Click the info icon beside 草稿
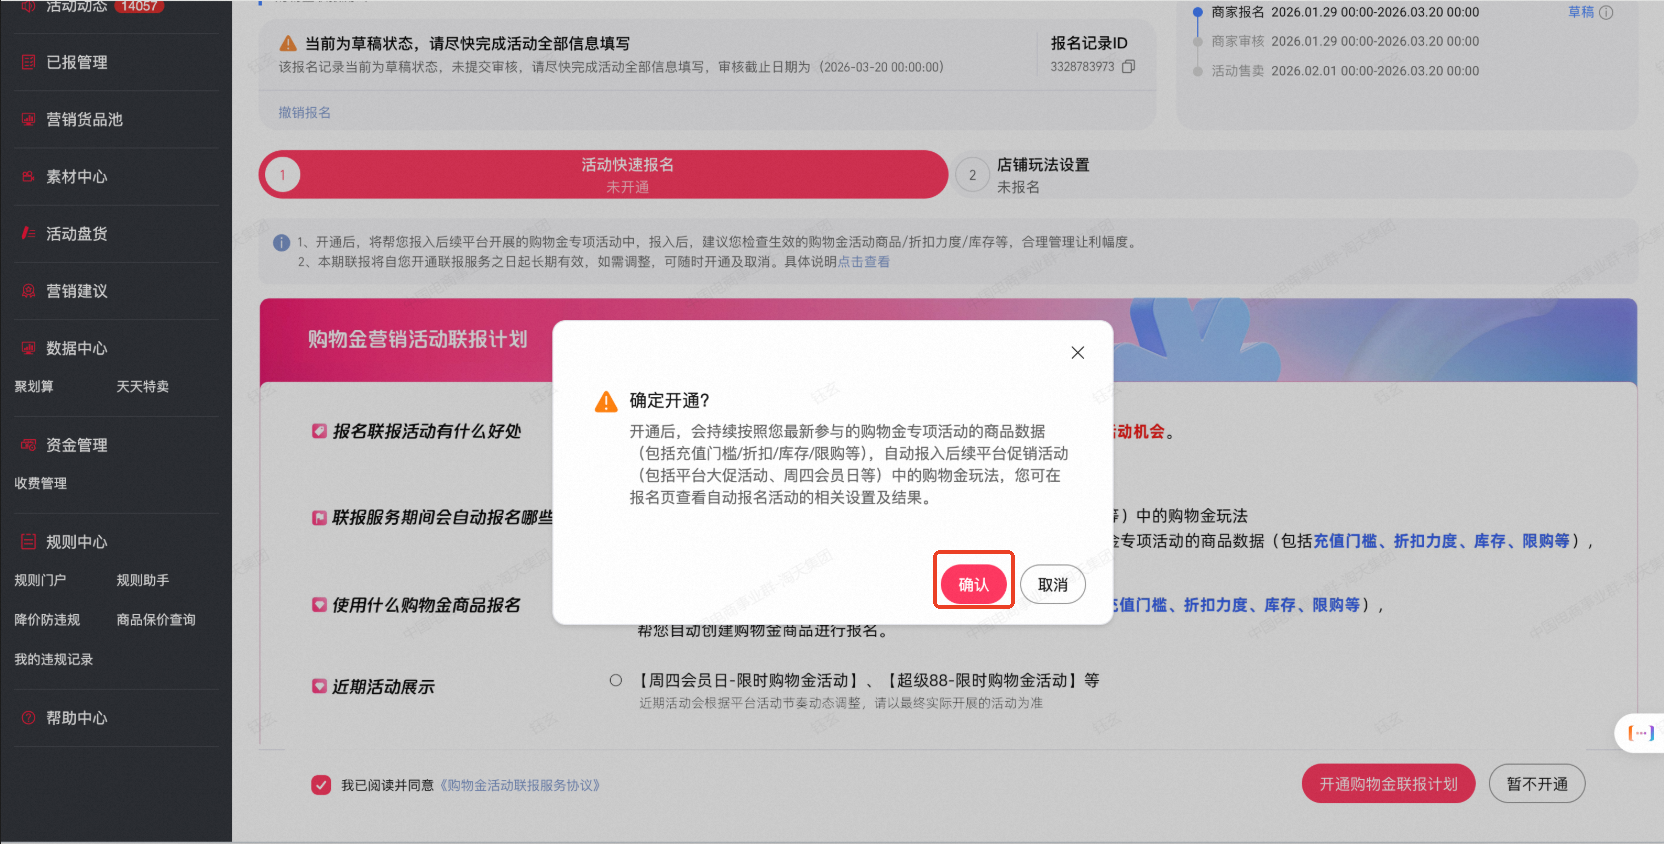Viewport: 1664px width, 844px height. click(x=1606, y=13)
